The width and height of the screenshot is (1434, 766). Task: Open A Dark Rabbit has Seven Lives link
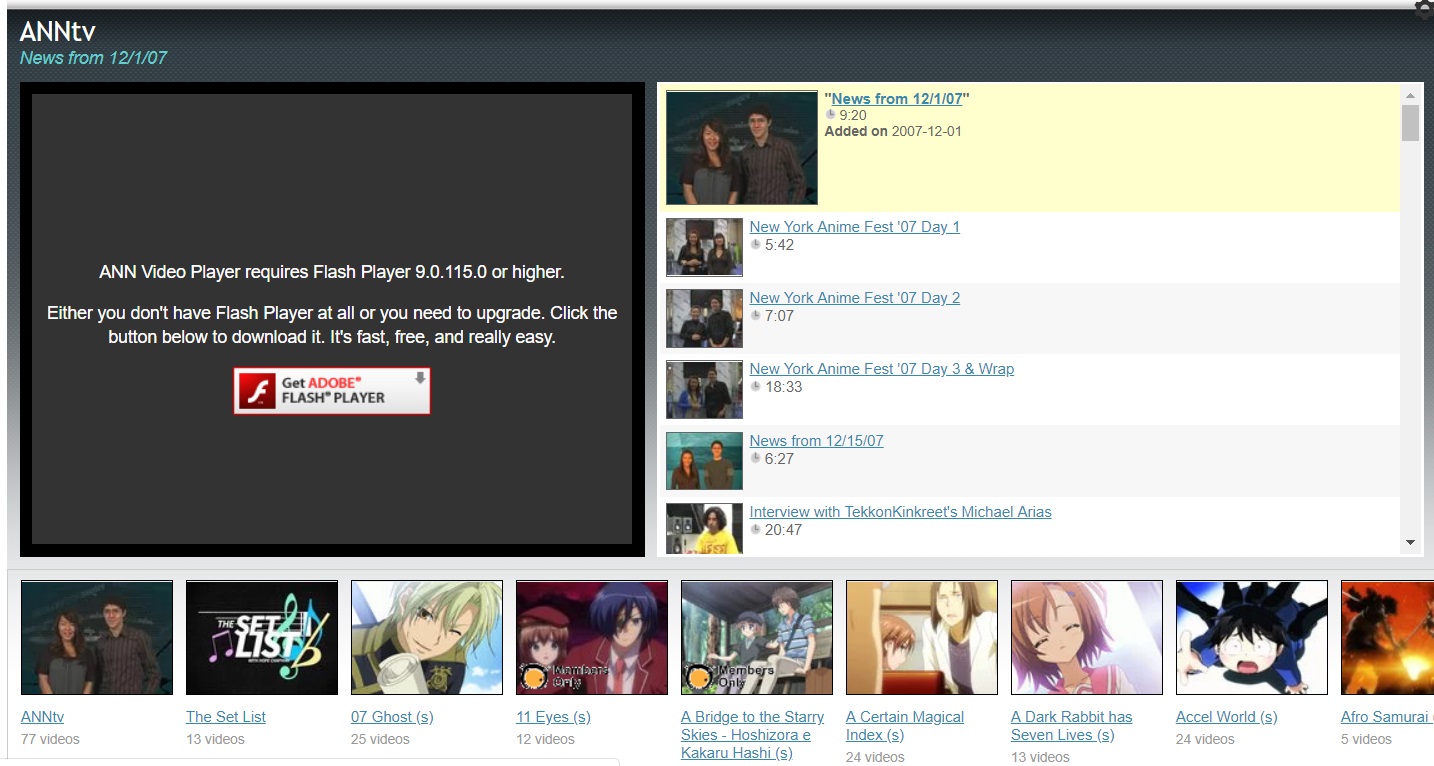(x=1072, y=726)
